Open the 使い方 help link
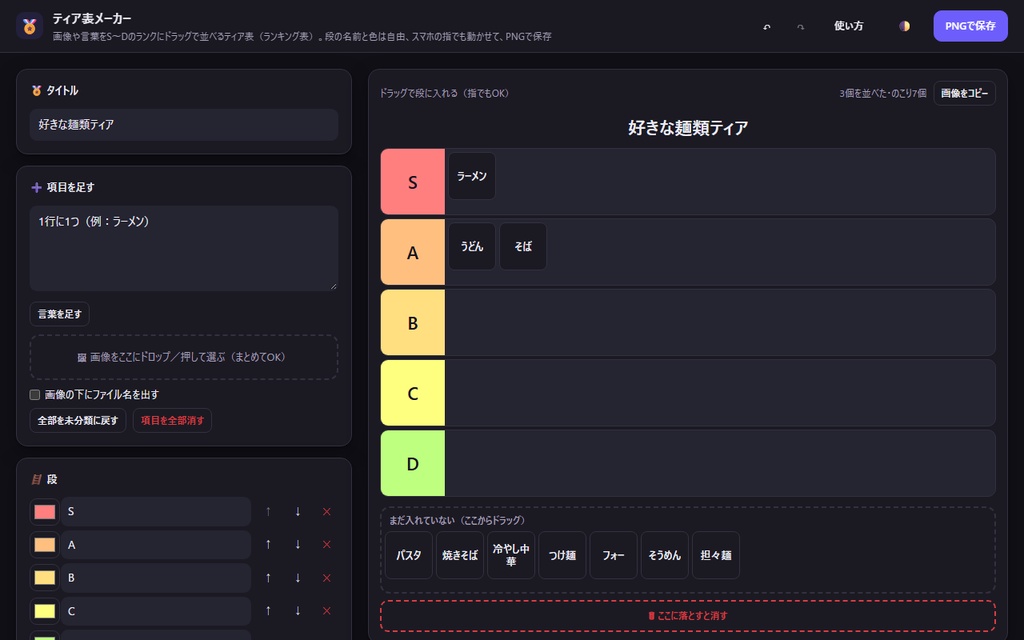The width and height of the screenshot is (1024, 640). tap(848, 26)
